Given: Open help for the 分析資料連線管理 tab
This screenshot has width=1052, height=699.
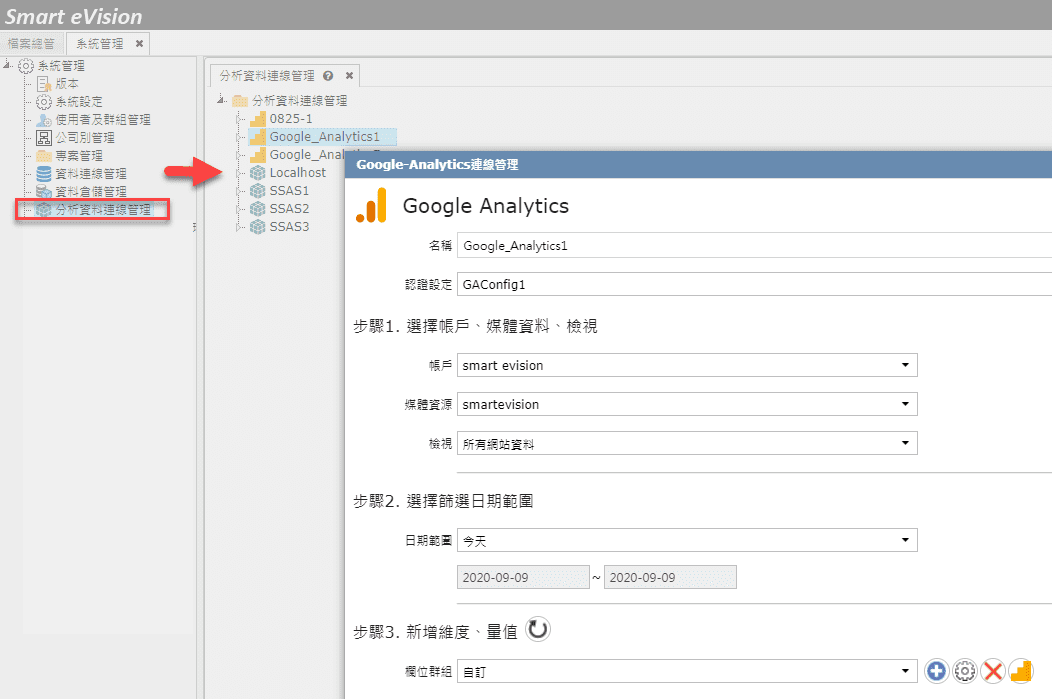Looking at the screenshot, I should point(328,76).
